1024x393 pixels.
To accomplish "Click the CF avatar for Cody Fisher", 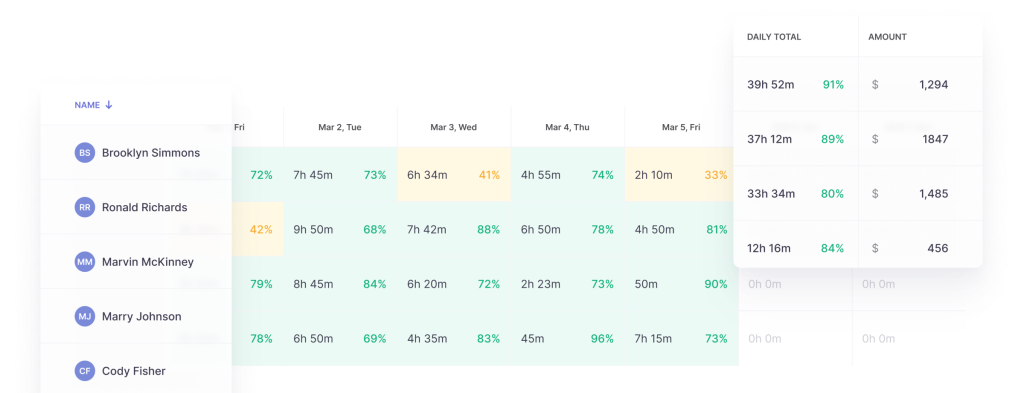I will click(85, 371).
